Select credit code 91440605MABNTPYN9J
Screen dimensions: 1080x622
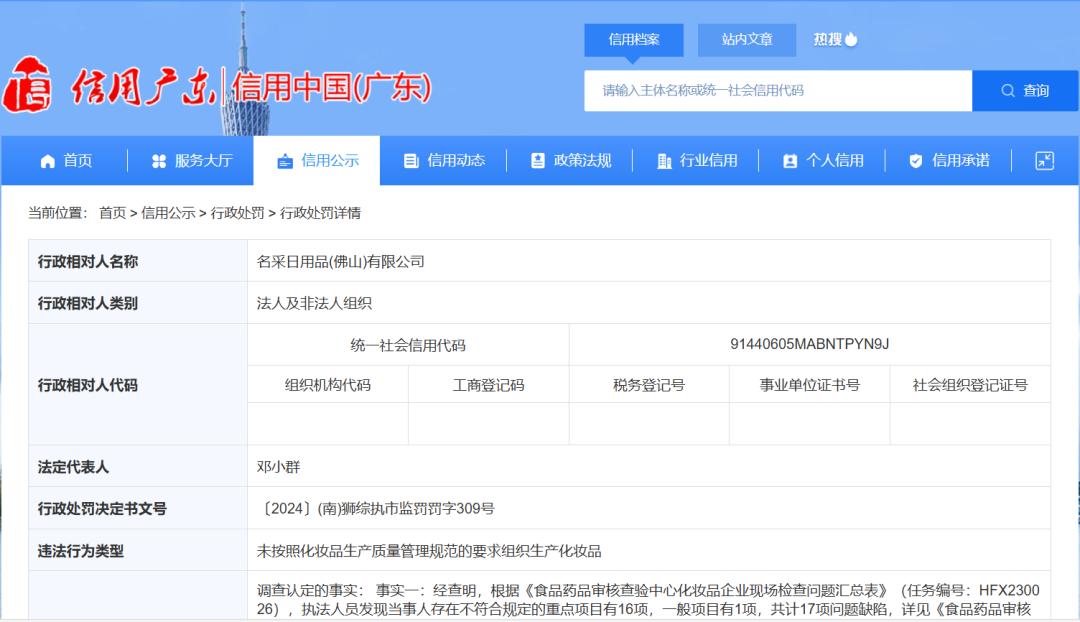(x=809, y=344)
